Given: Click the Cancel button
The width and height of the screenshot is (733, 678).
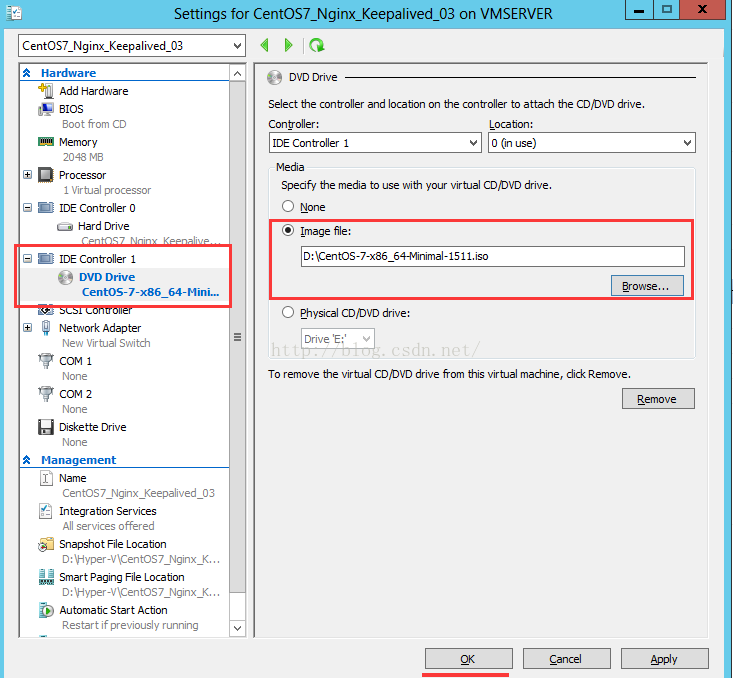Looking at the screenshot, I should pos(567,659).
